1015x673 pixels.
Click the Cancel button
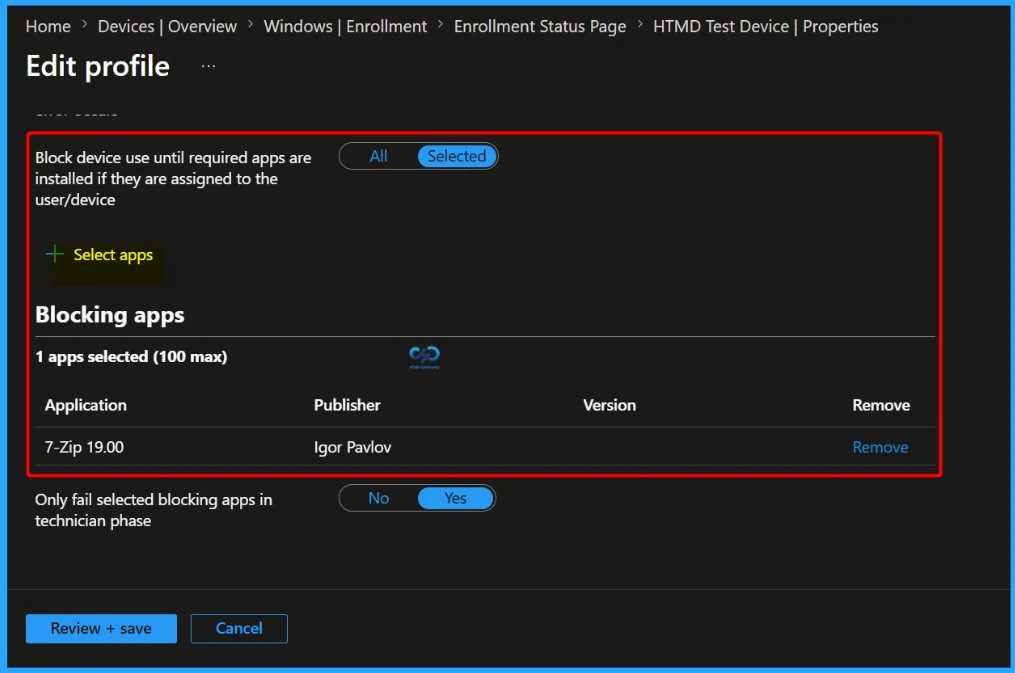point(239,628)
